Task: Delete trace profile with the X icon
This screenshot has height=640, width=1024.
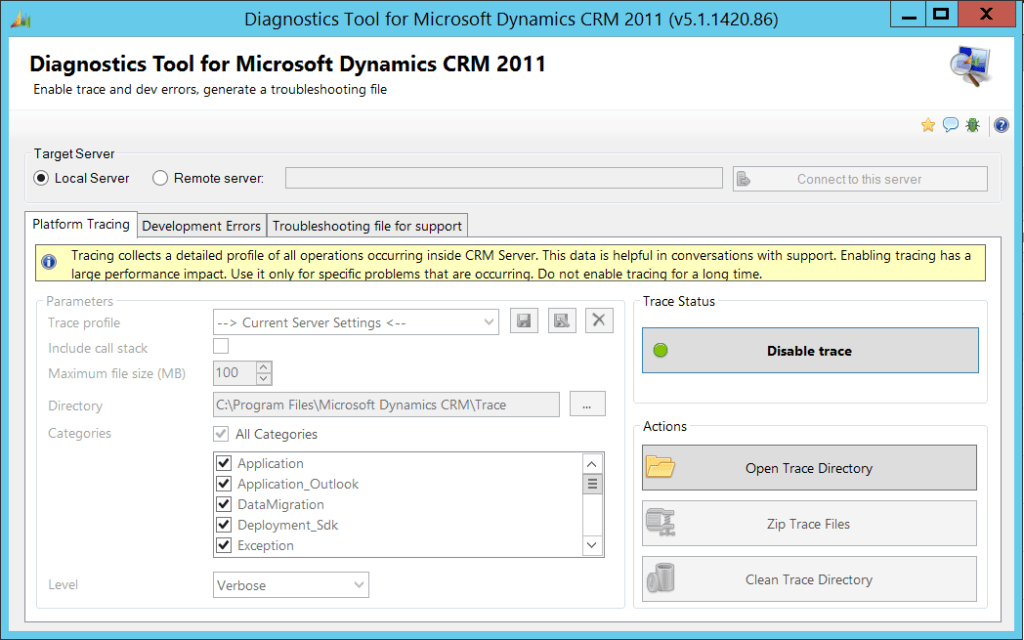Action: coord(599,321)
